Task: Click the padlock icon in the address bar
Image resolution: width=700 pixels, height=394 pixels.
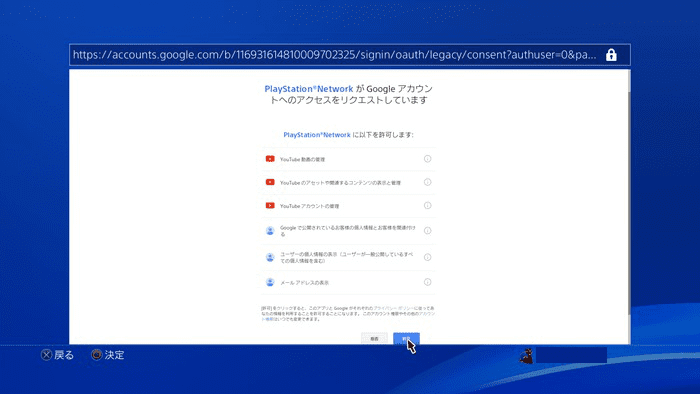Action: pos(611,55)
